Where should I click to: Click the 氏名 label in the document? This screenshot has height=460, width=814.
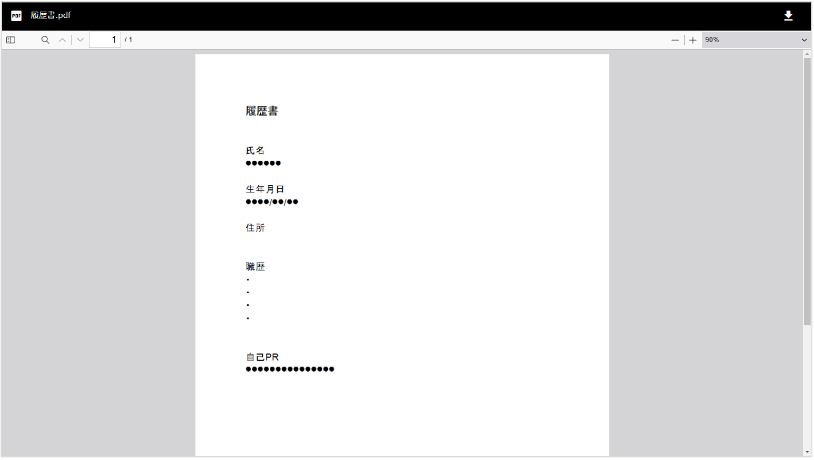click(255, 150)
